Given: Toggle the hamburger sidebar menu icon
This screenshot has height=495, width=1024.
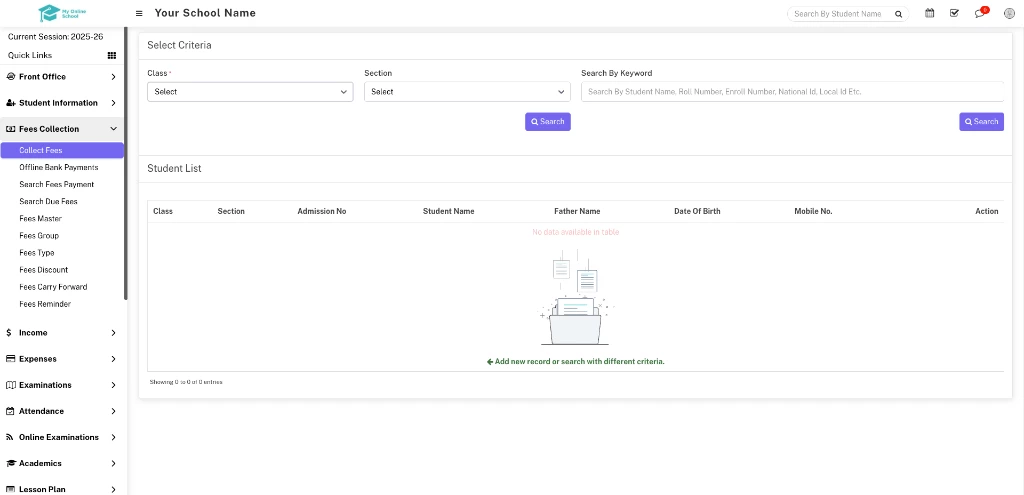Looking at the screenshot, I should coord(139,13).
